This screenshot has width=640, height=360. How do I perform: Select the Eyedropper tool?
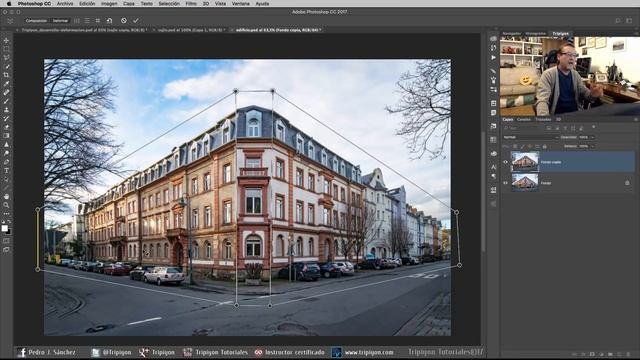6,84
